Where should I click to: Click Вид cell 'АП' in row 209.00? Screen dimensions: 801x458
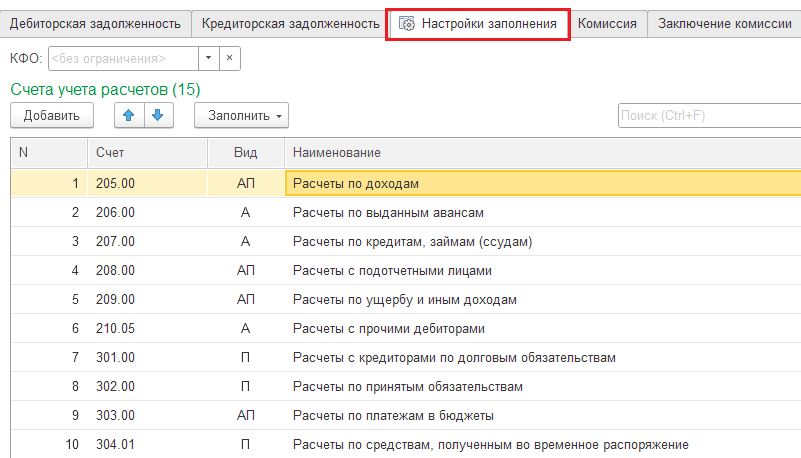(246, 300)
